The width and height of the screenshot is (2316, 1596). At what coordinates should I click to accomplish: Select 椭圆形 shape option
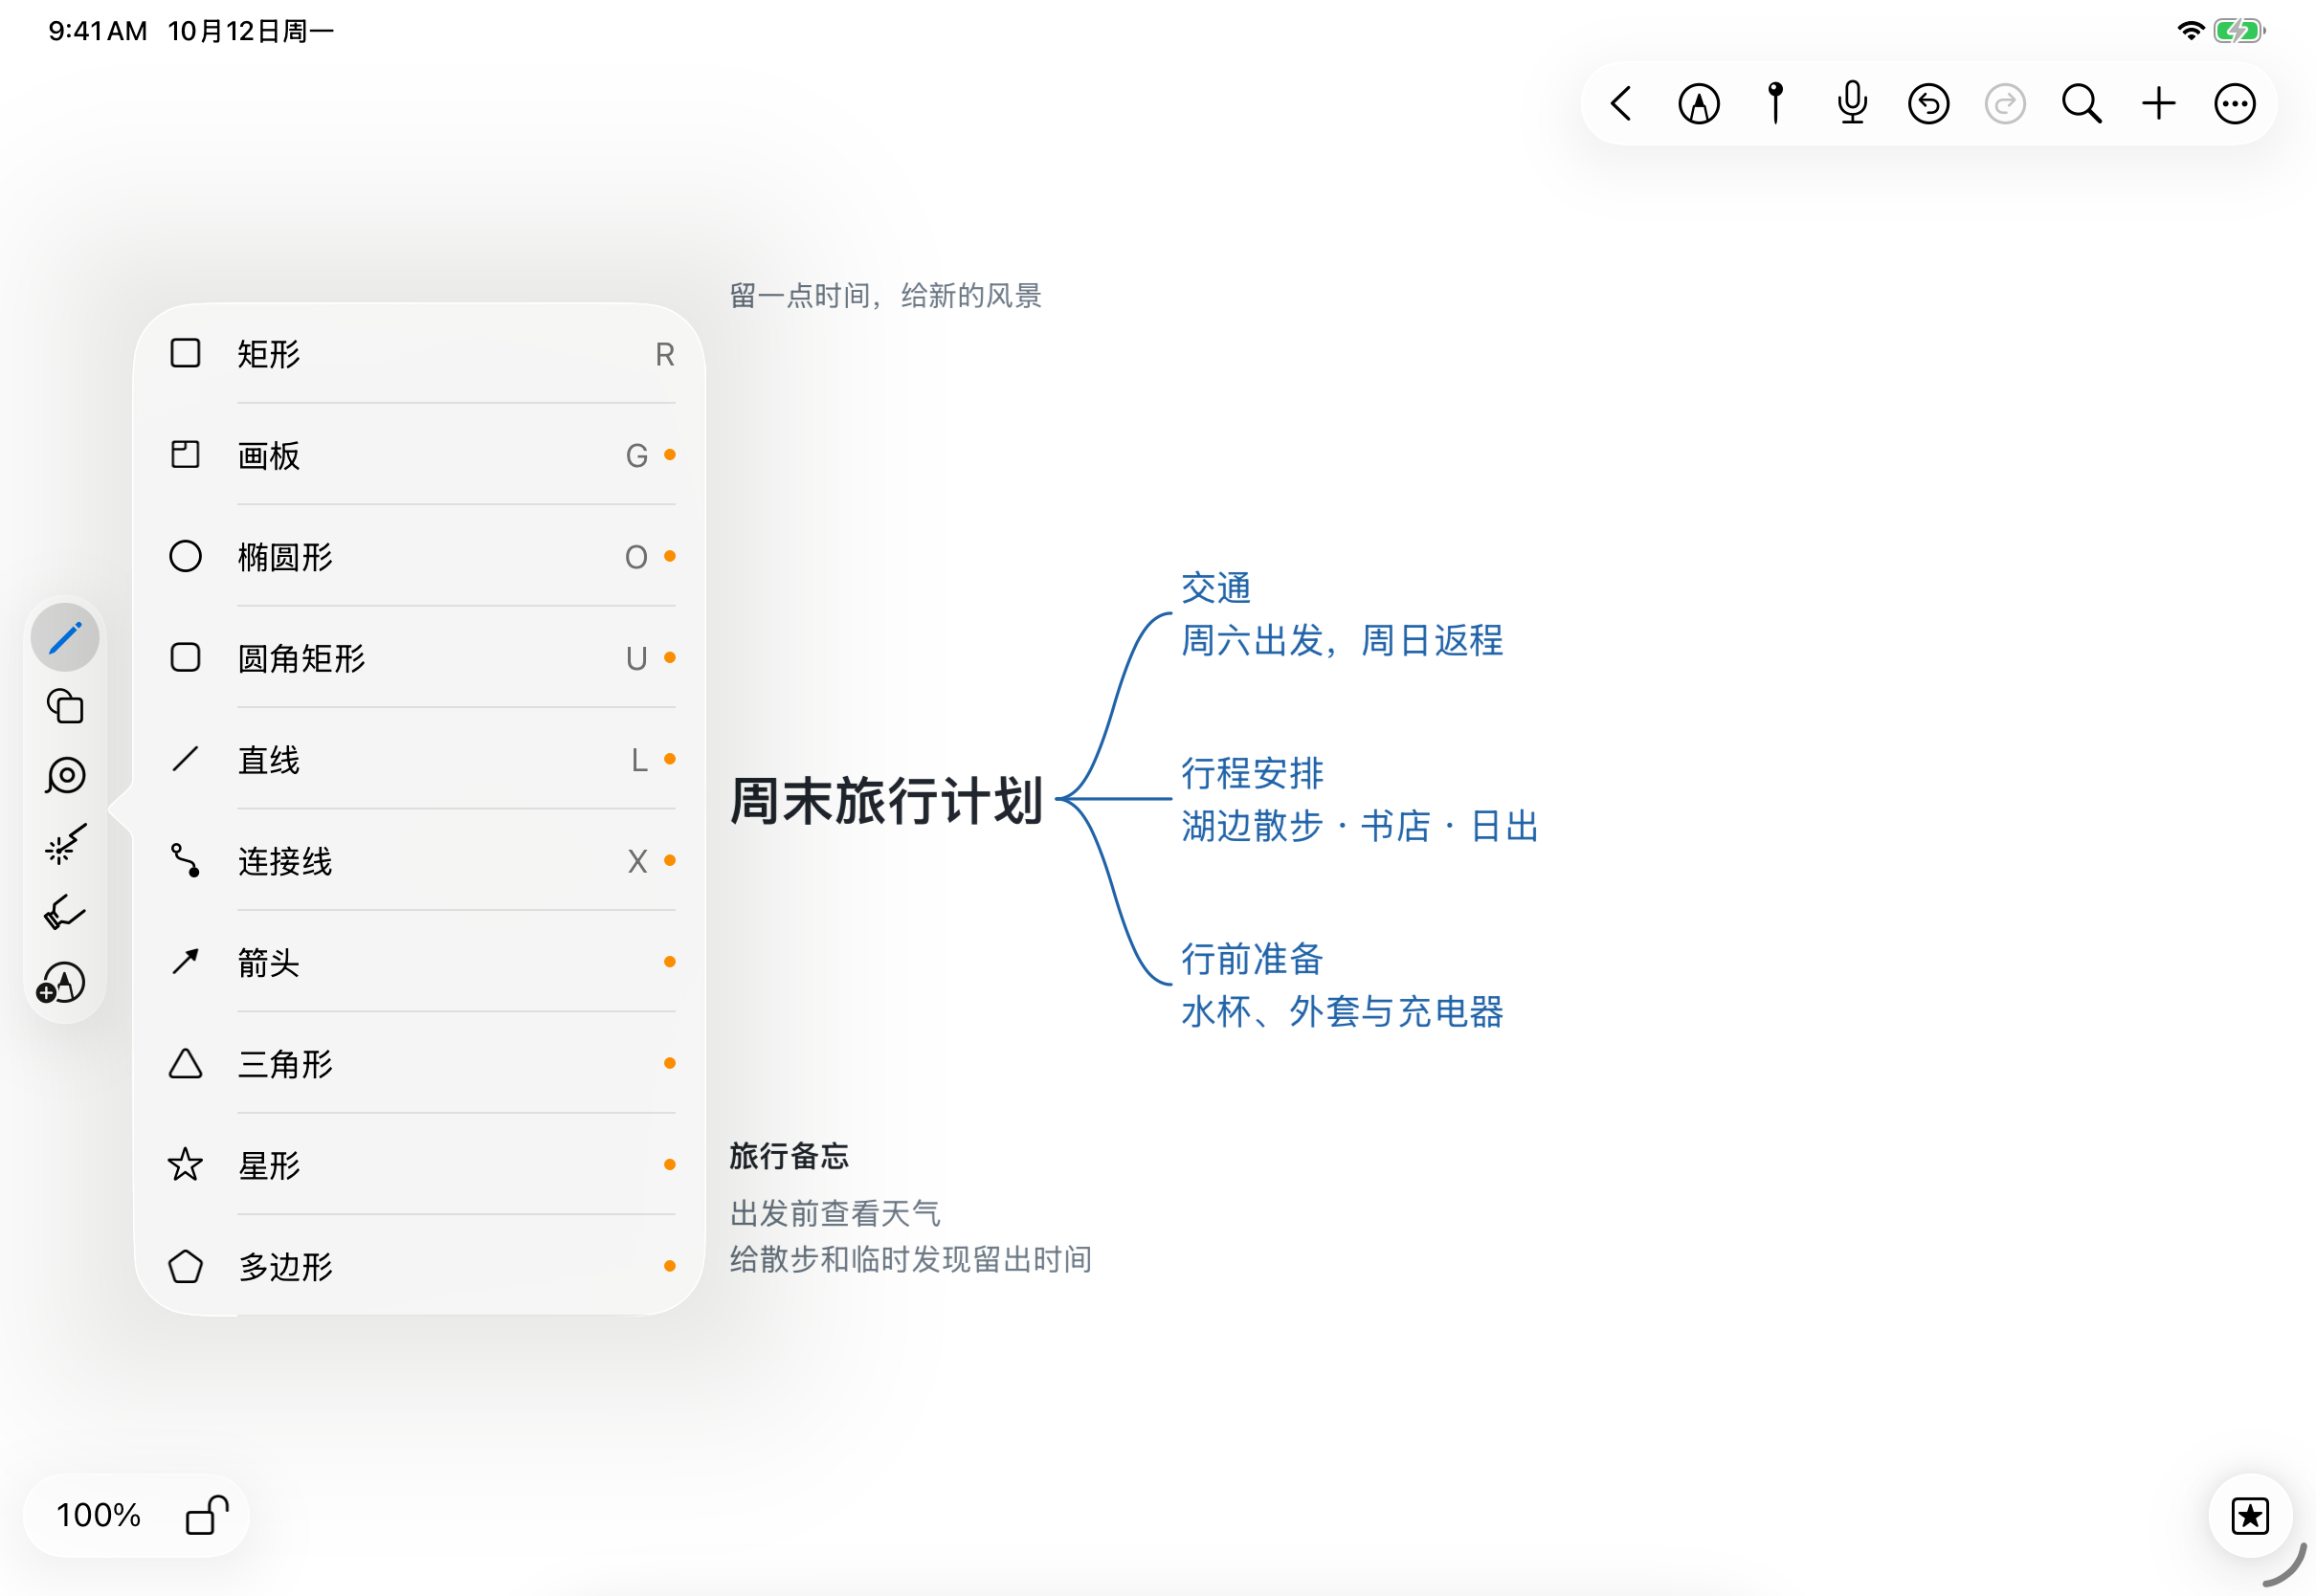click(419, 556)
